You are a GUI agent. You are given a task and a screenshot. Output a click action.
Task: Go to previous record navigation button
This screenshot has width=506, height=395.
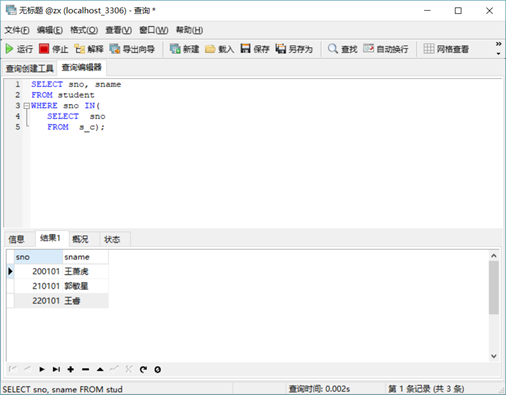pyautogui.click(x=27, y=369)
